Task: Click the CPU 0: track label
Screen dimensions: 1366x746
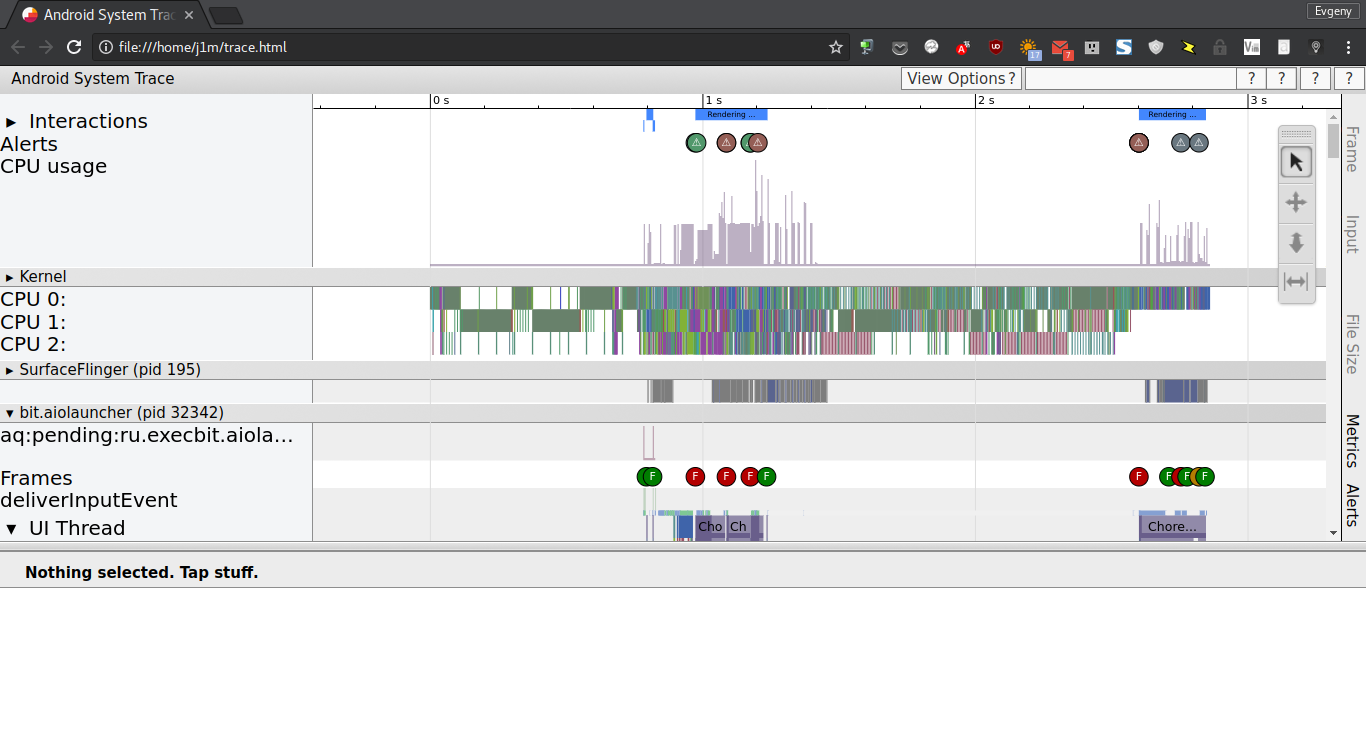Action: coord(33,299)
